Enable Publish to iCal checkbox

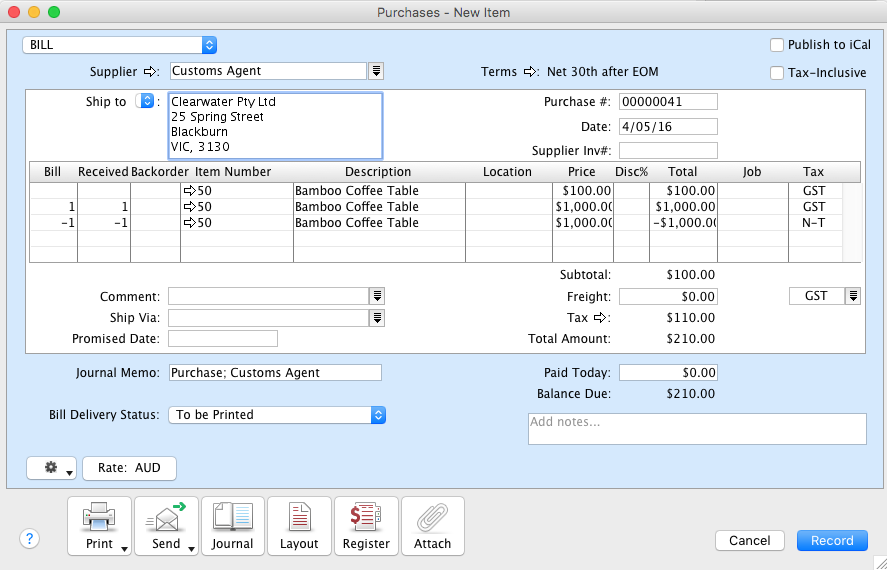click(x=777, y=45)
